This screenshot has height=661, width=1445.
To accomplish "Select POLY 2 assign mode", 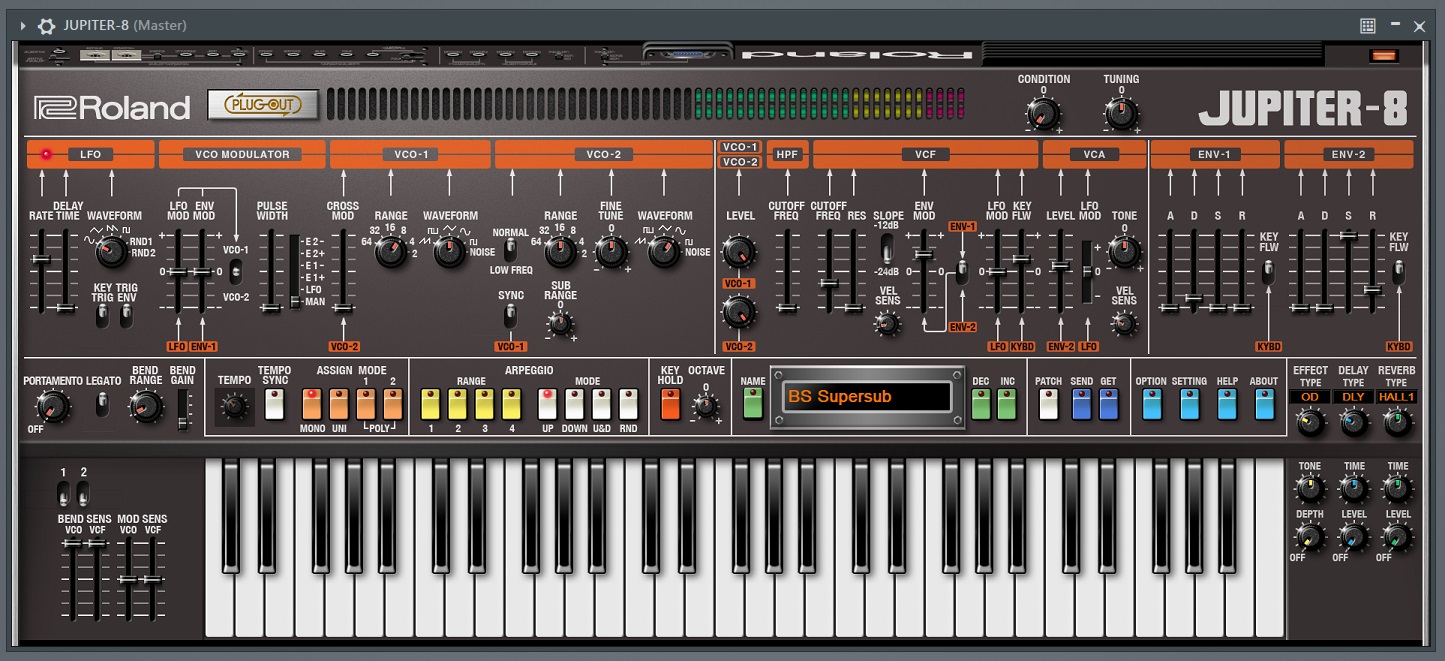I will coord(393,404).
